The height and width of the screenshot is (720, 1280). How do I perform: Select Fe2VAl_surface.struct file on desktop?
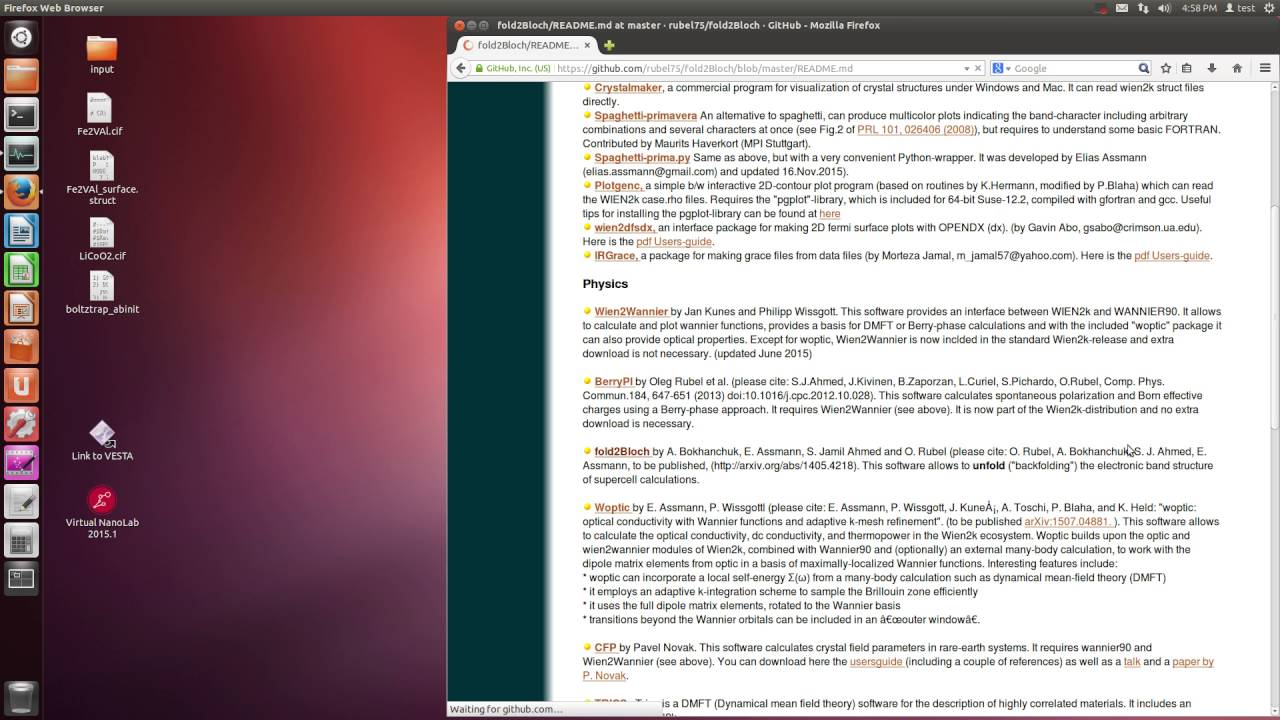coord(102,178)
